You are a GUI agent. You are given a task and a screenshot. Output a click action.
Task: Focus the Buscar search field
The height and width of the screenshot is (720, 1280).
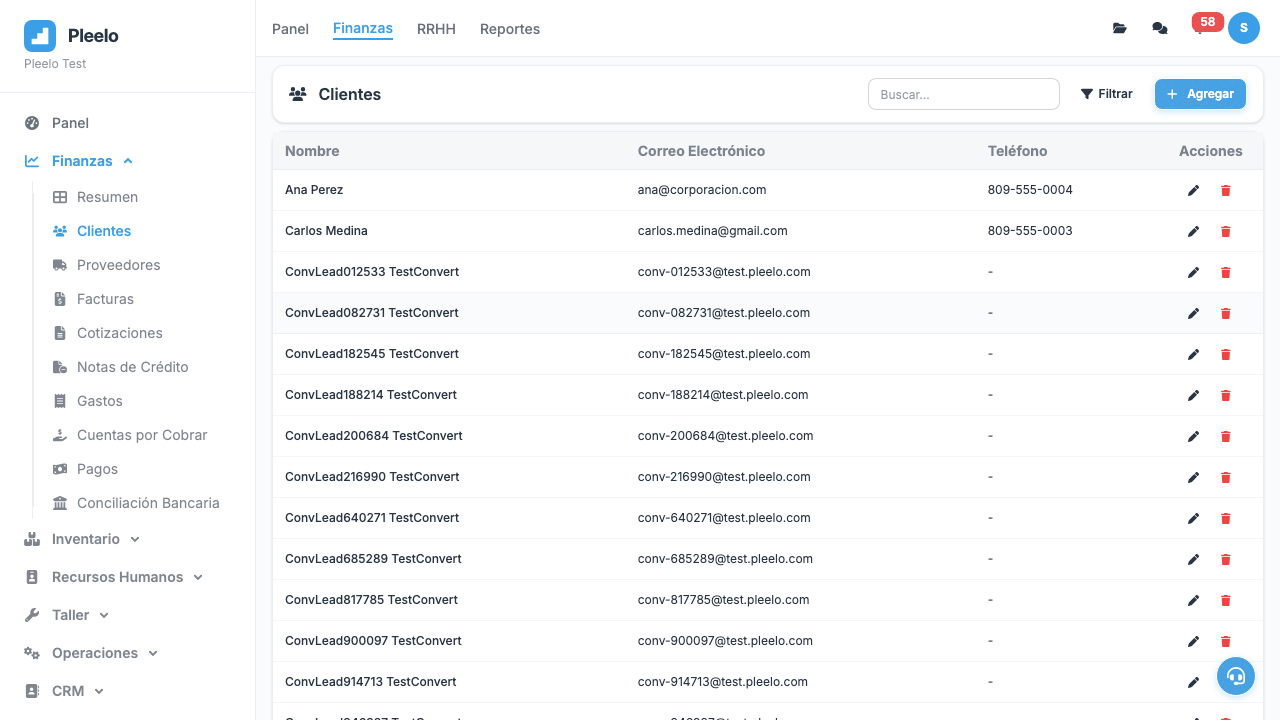(x=963, y=94)
